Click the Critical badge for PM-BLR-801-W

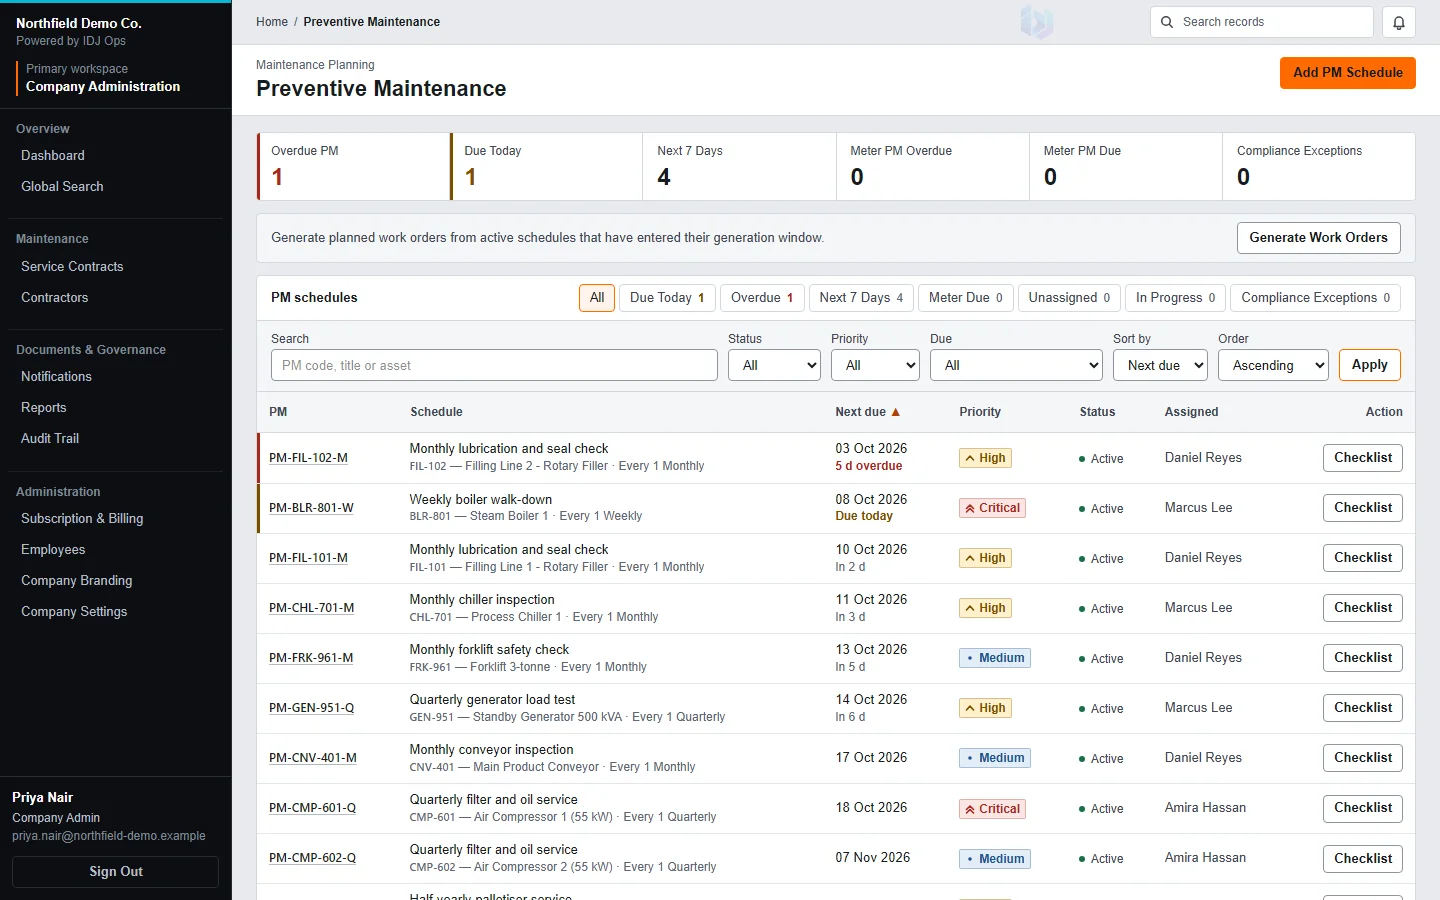pos(993,508)
